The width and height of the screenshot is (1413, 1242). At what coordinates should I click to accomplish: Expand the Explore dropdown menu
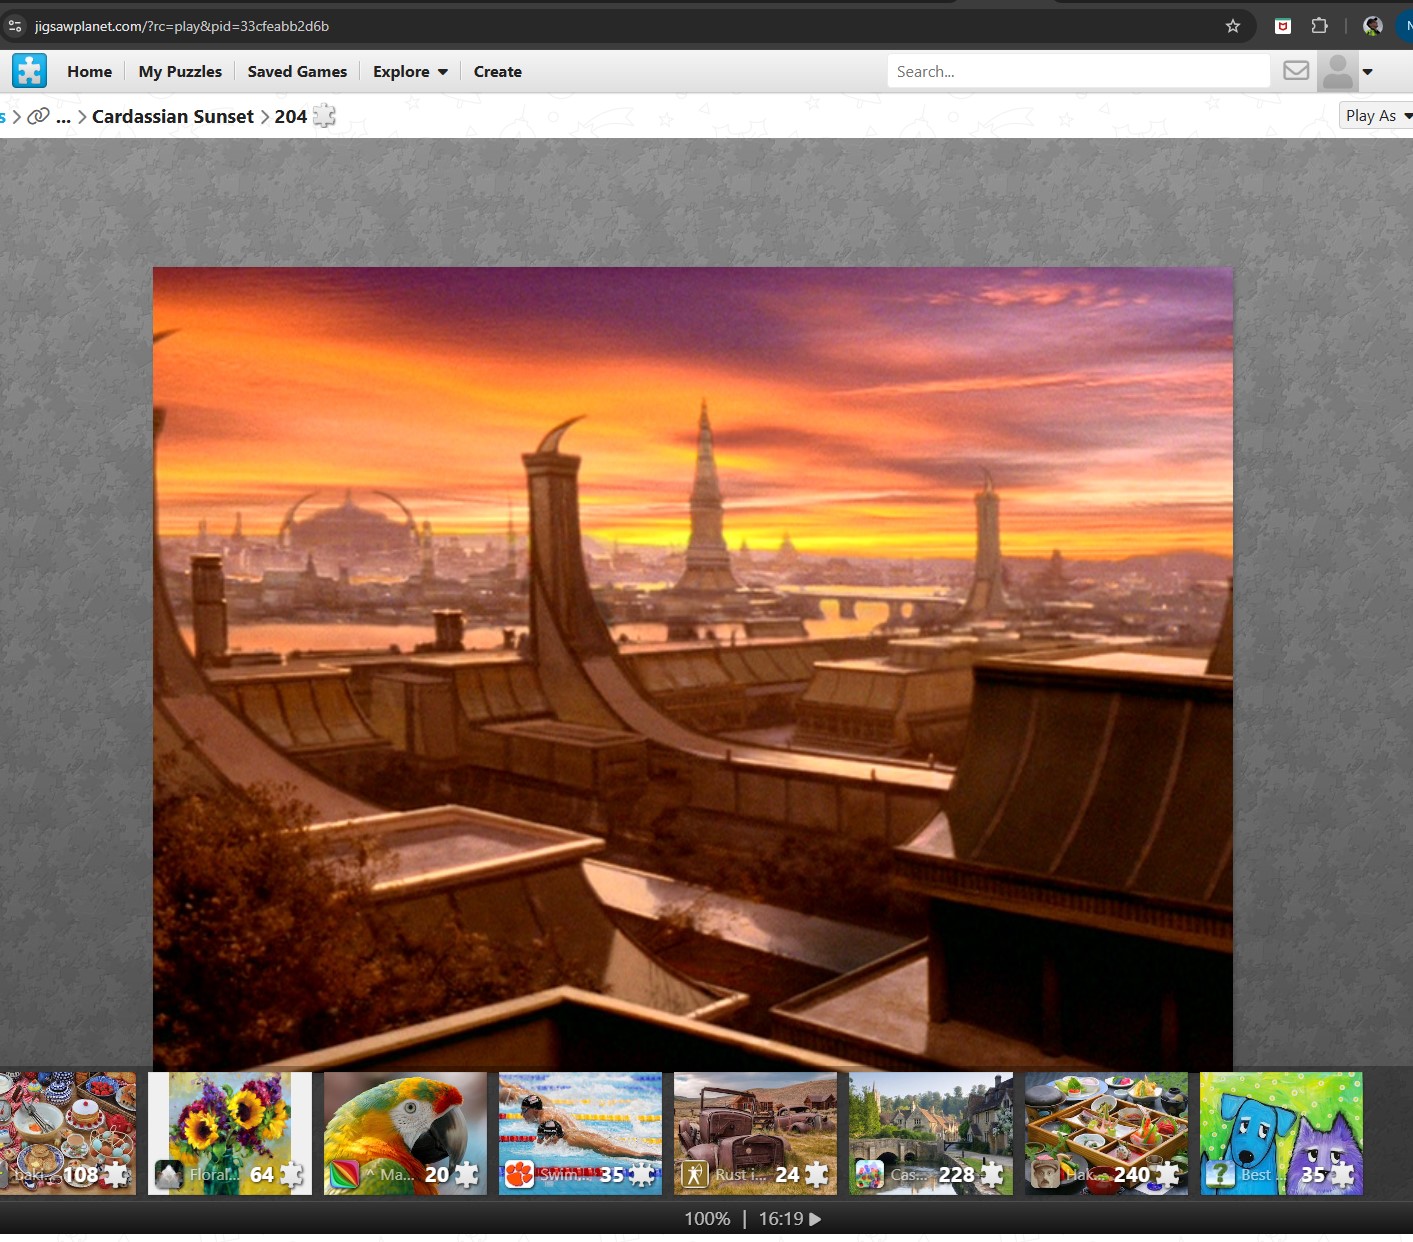tap(410, 72)
